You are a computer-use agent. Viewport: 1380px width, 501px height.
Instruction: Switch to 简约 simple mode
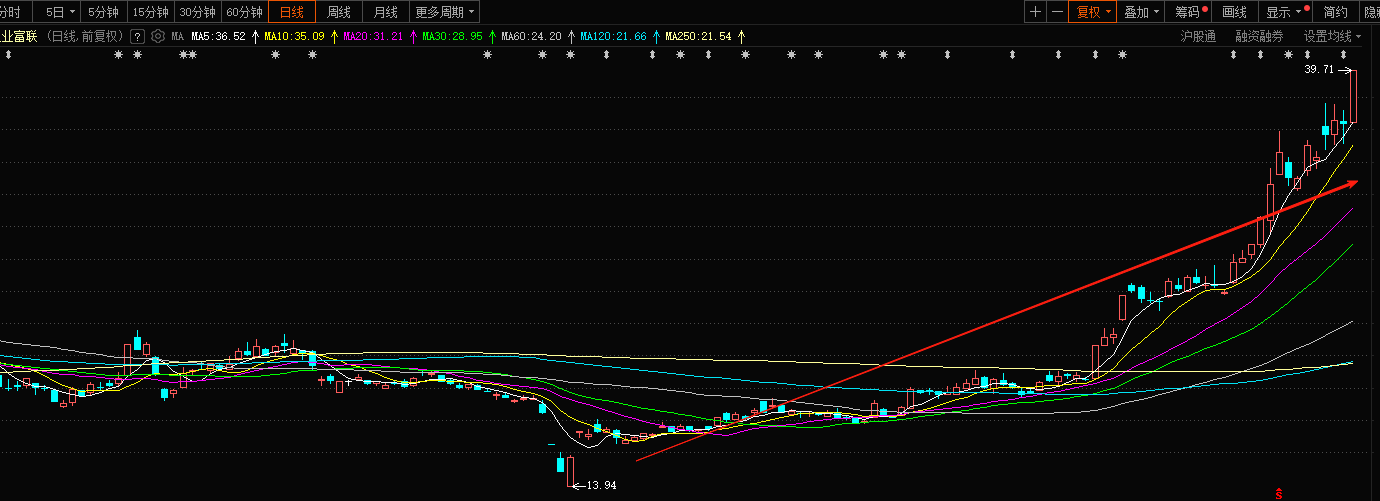pos(1335,12)
